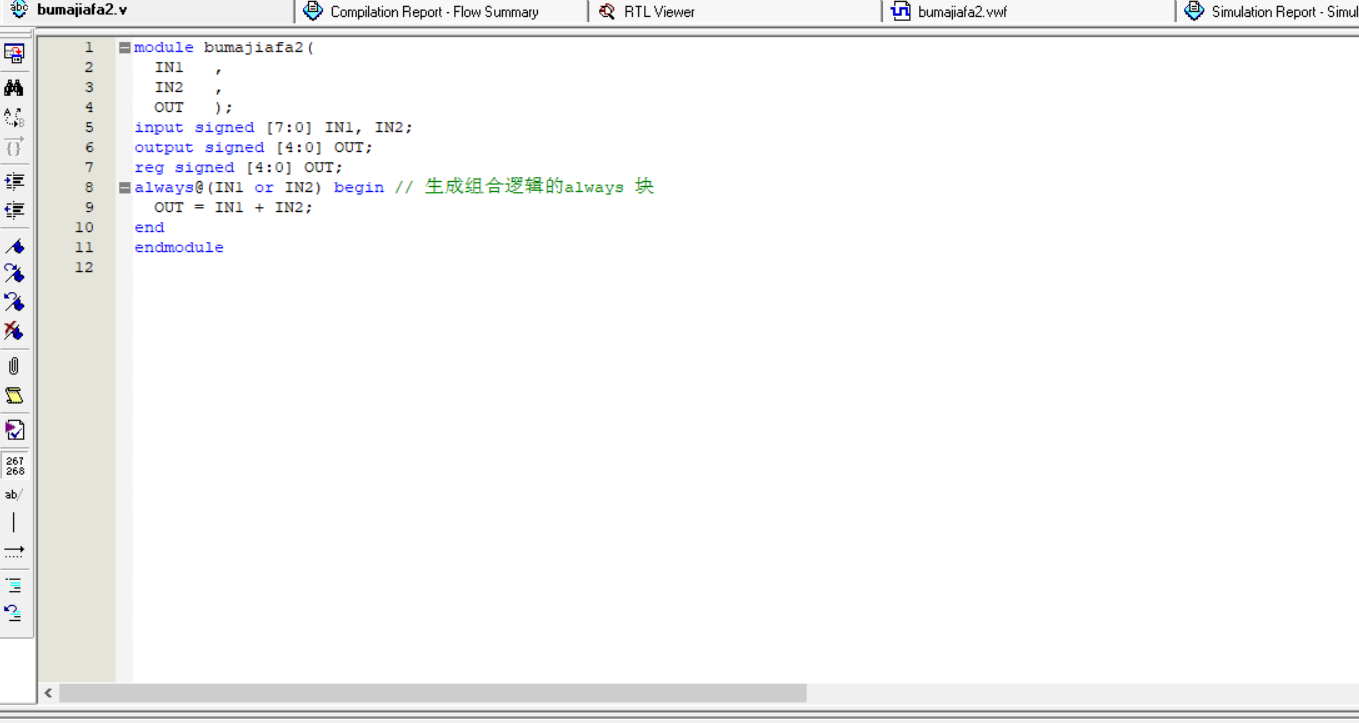The image size is (1359, 723).
Task: Jump to the next bookmark
Action: pos(14,273)
